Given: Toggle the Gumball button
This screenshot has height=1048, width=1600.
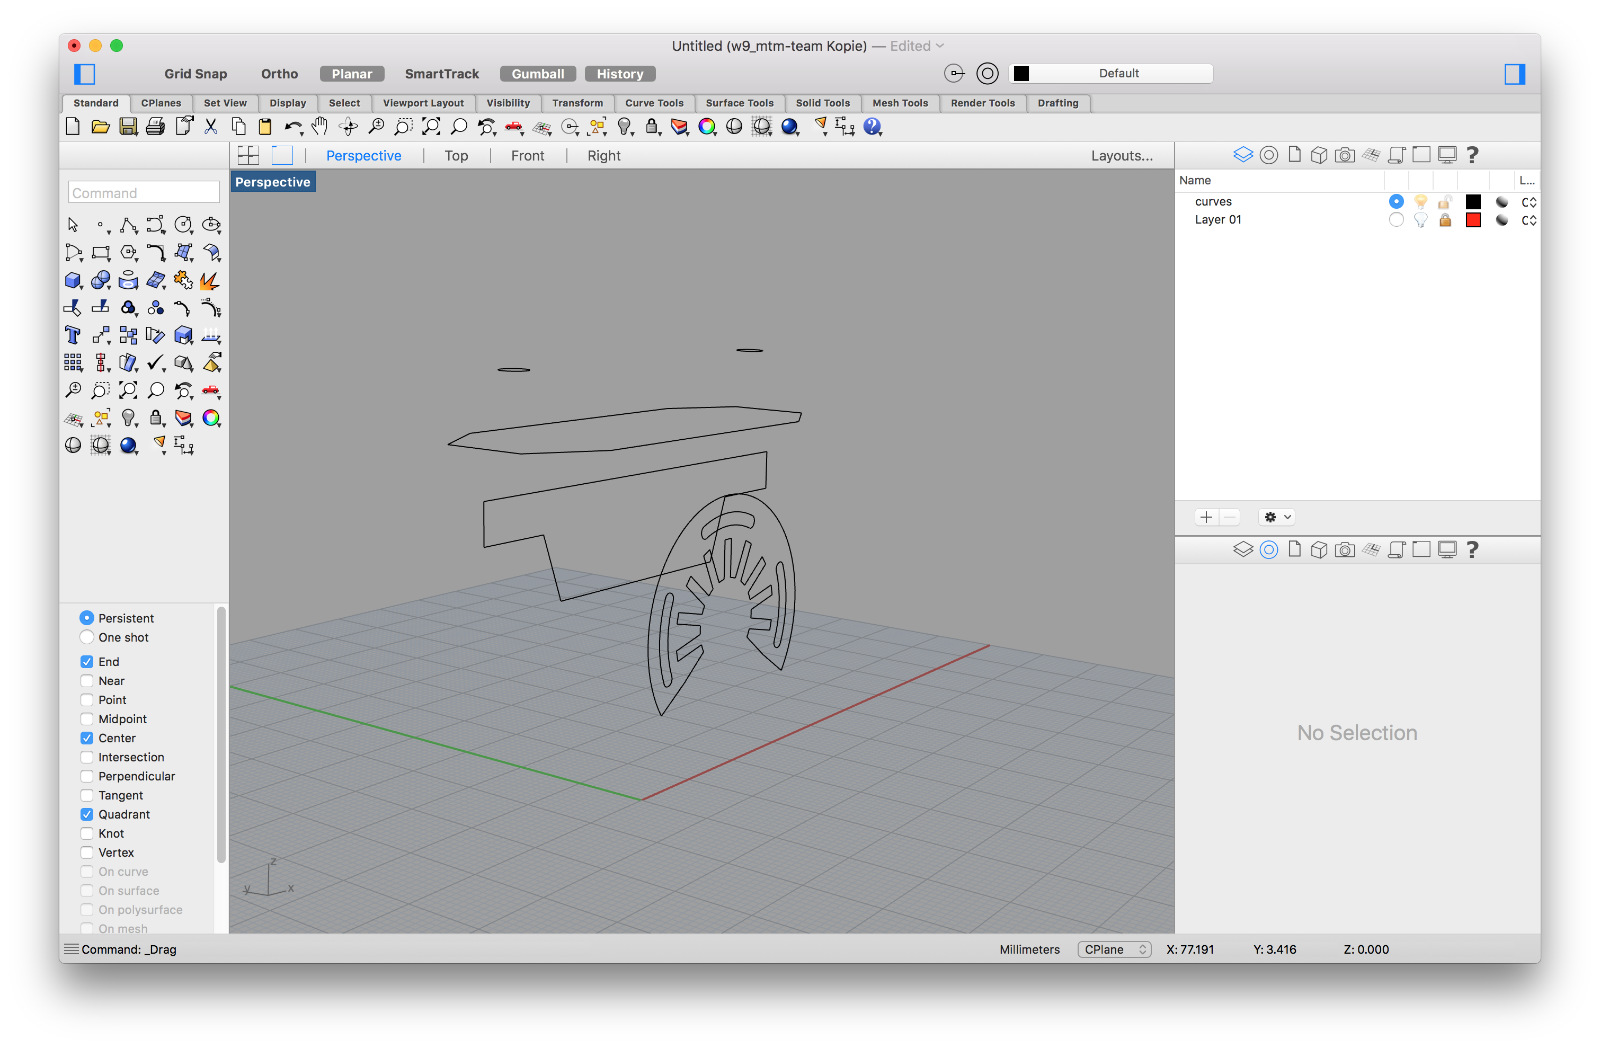Looking at the screenshot, I should tap(538, 74).
